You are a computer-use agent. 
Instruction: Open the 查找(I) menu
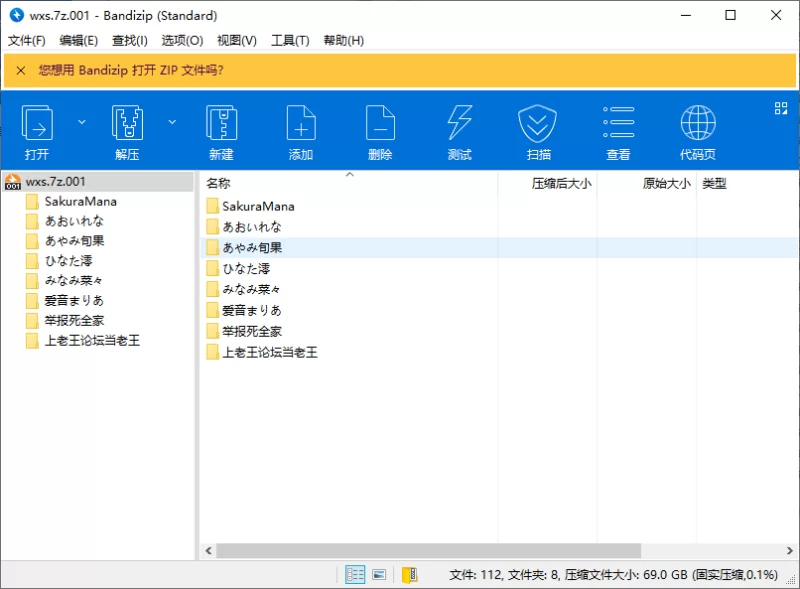coord(130,40)
